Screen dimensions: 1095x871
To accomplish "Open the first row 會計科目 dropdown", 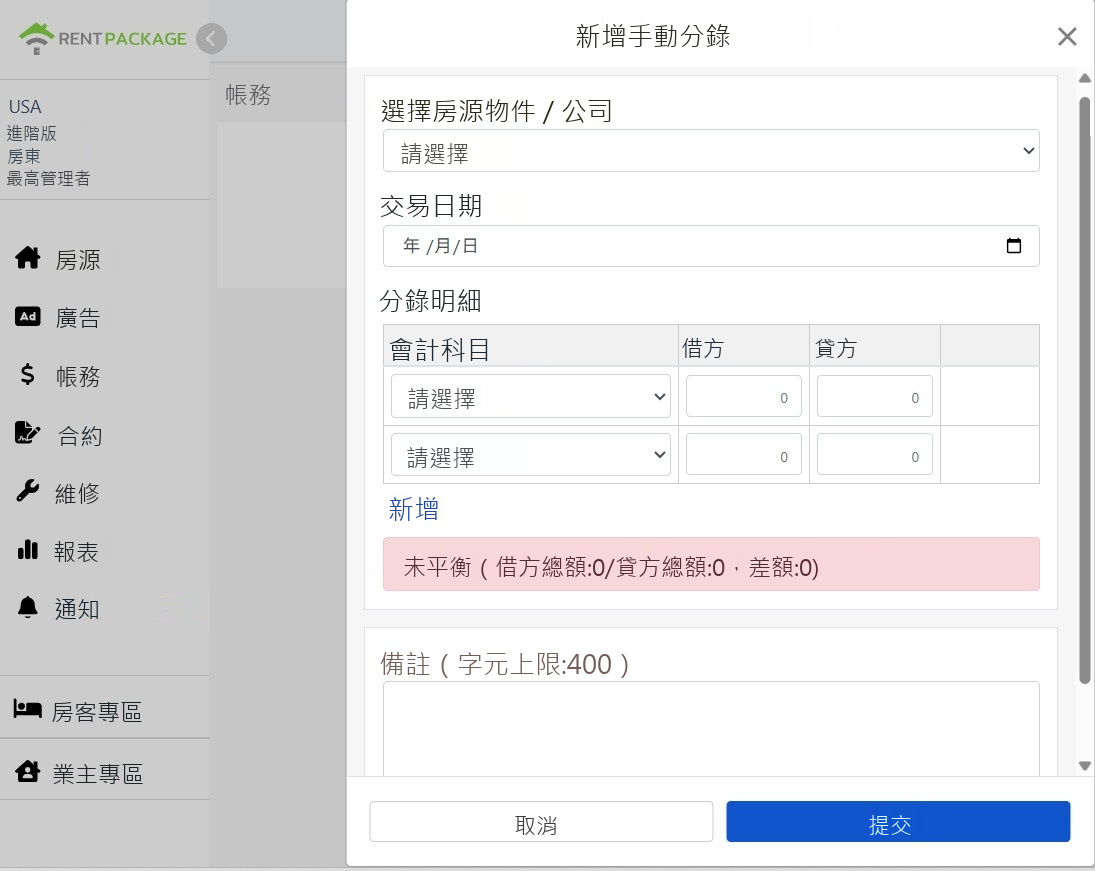I will point(531,397).
